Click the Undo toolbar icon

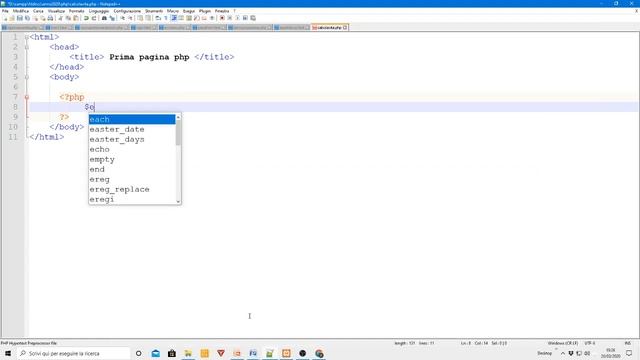[x=86, y=18]
